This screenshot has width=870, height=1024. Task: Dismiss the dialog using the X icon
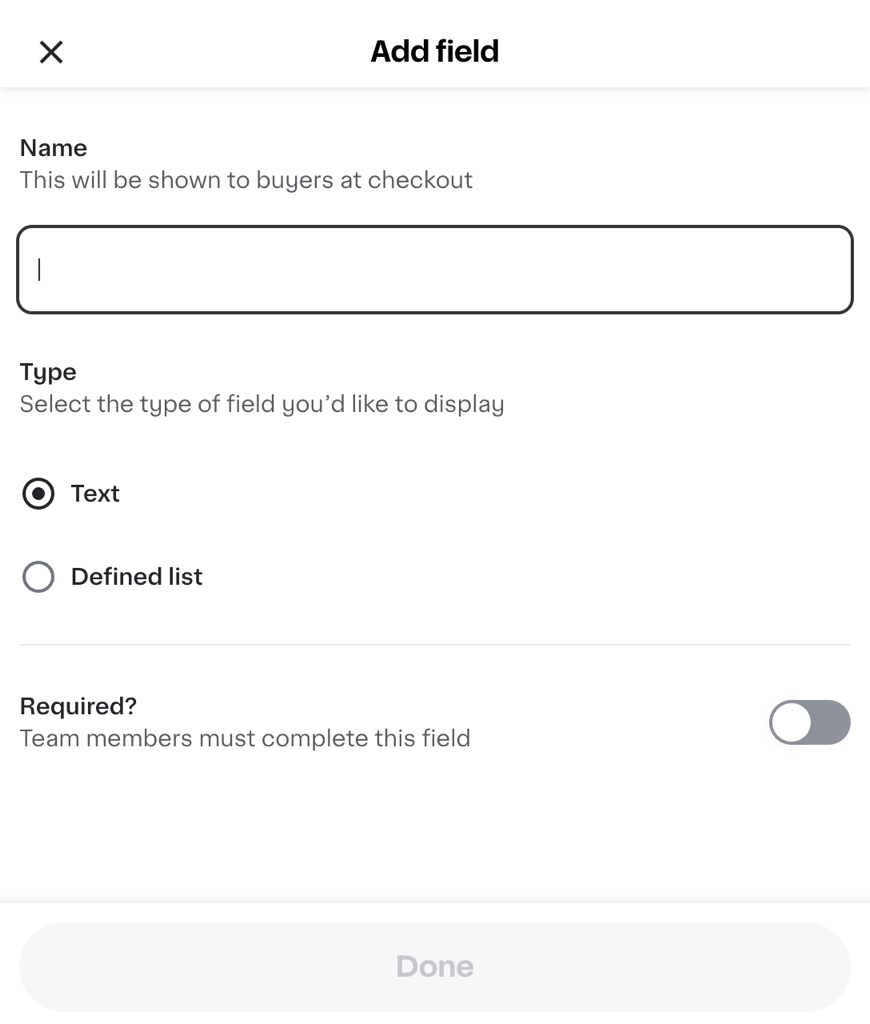[50, 51]
